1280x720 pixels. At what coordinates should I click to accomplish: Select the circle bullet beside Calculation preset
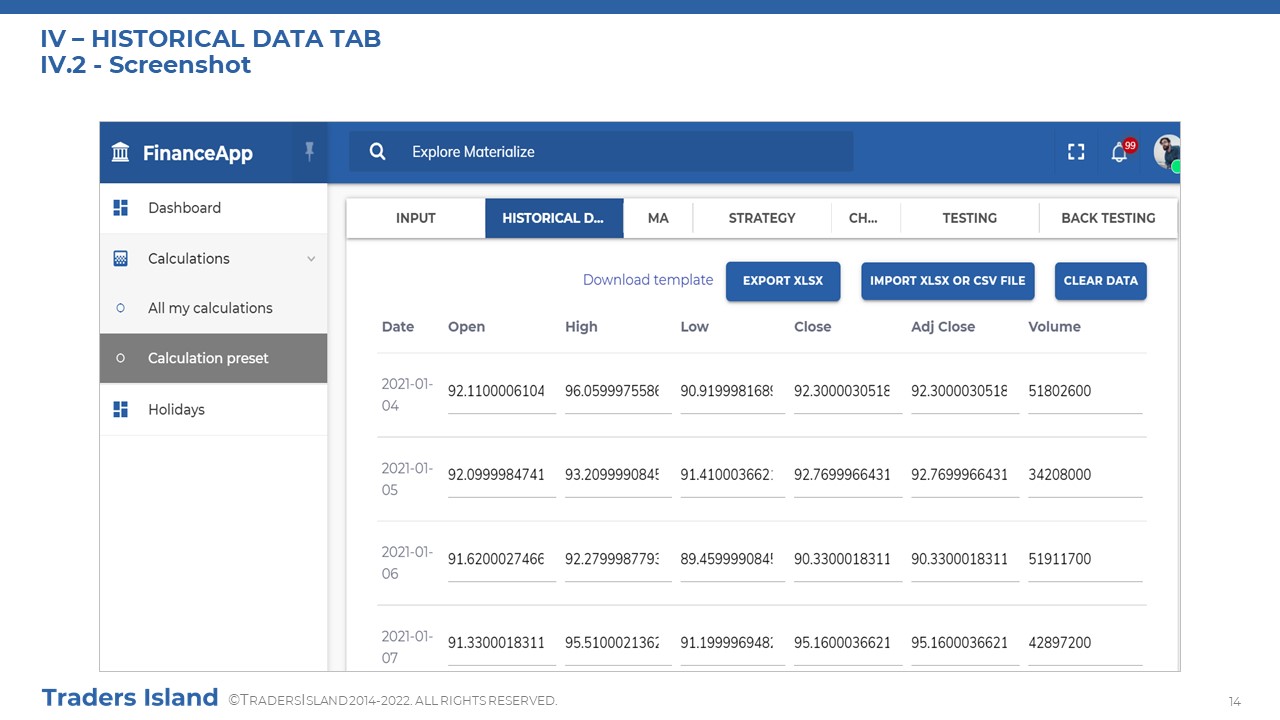pyautogui.click(x=121, y=358)
